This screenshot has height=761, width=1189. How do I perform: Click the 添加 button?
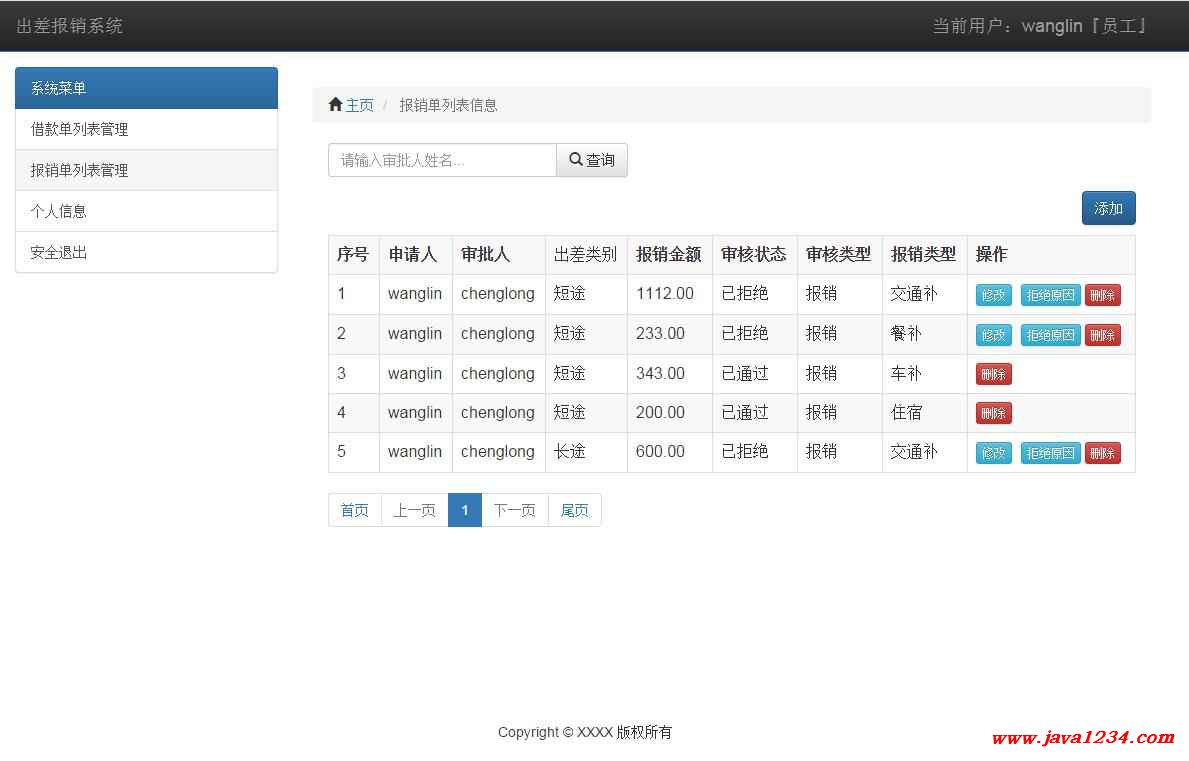pyautogui.click(x=1108, y=208)
